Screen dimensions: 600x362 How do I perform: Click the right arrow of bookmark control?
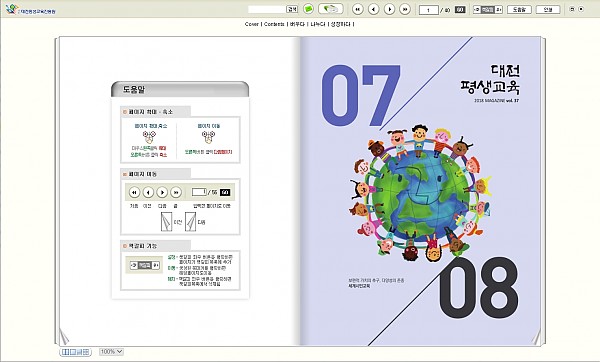click(x=499, y=10)
